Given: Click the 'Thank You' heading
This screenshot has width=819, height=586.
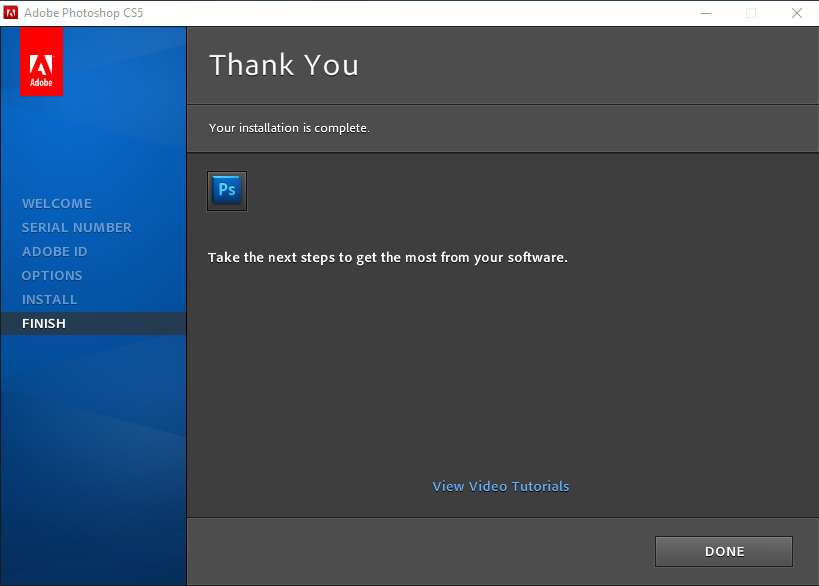Looking at the screenshot, I should [x=284, y=65].
